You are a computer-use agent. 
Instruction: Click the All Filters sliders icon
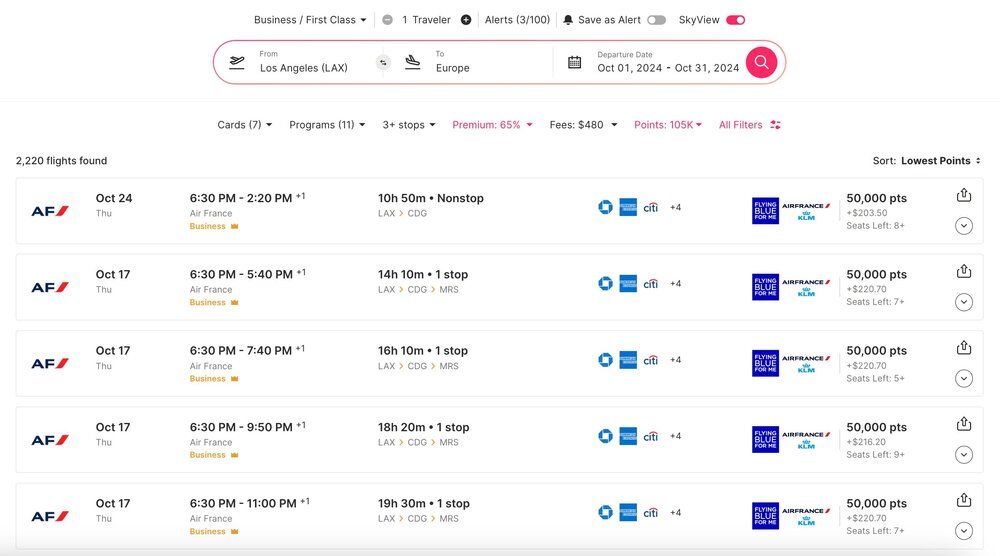776,125
